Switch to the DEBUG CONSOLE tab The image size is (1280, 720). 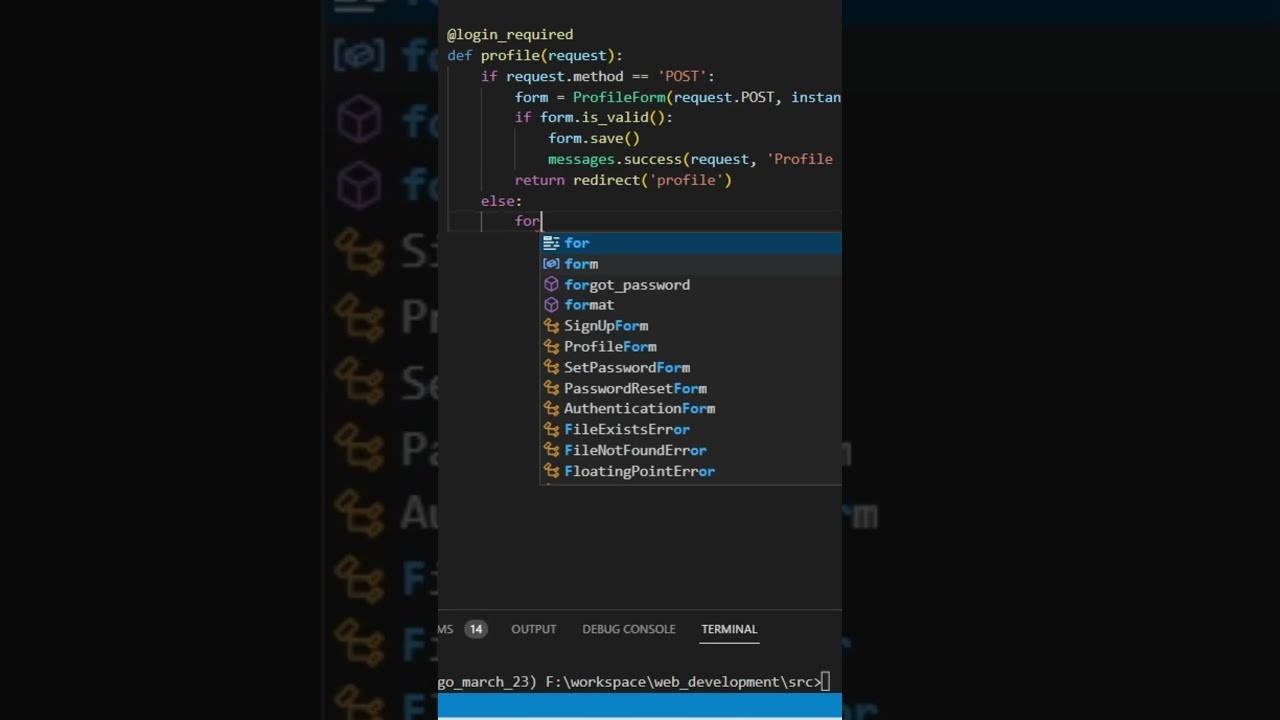pyautogui.click(x=629, y=629)
